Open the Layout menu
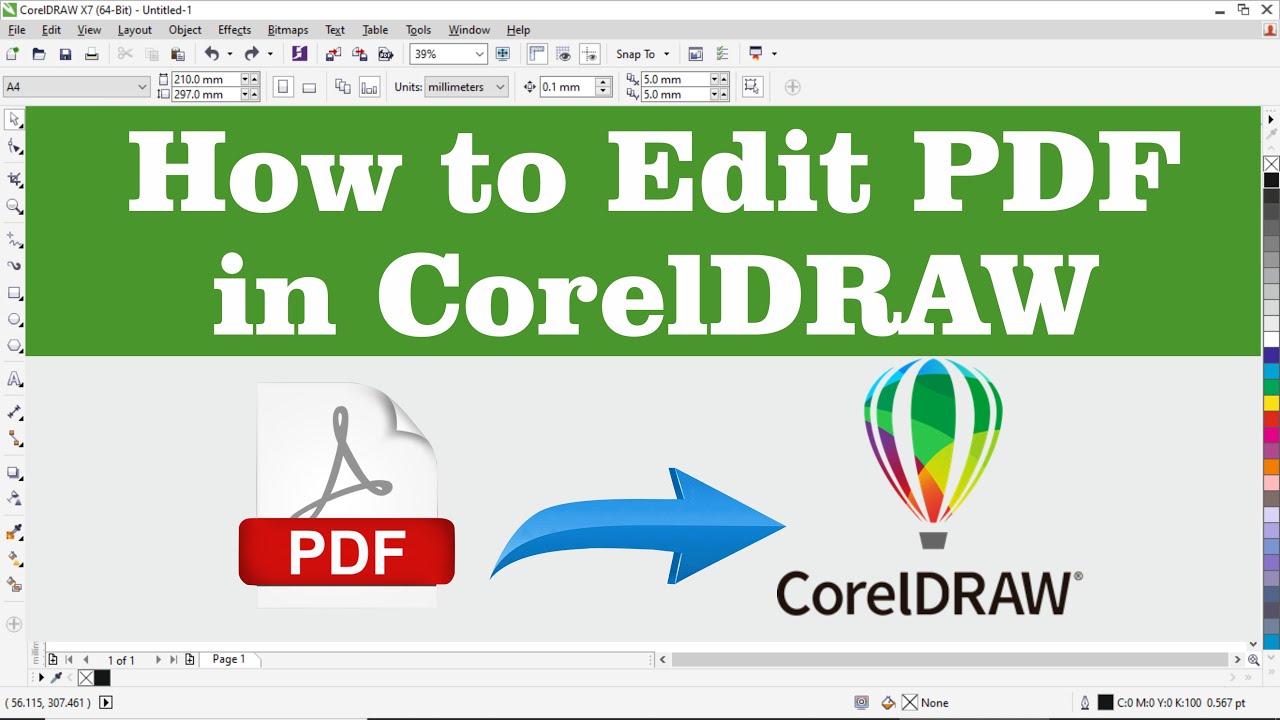Image resolution: width=1280 pixels, height=720 pixels. point(135,30)
